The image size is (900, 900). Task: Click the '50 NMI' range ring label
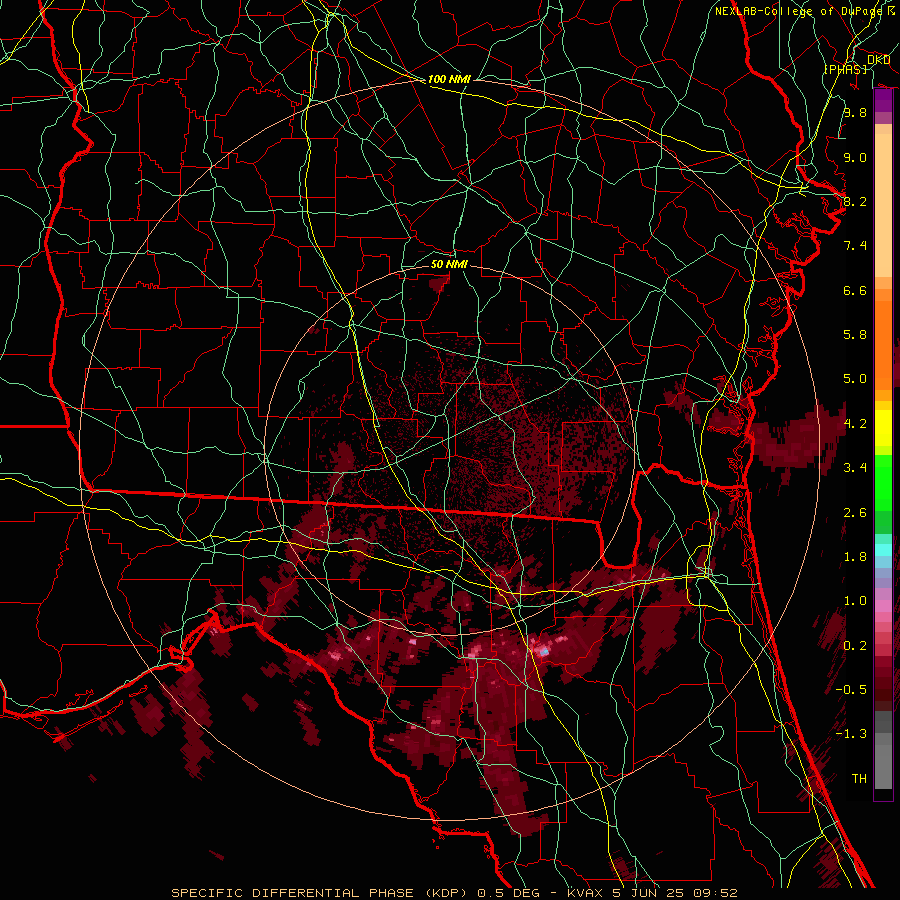(449, 264)
